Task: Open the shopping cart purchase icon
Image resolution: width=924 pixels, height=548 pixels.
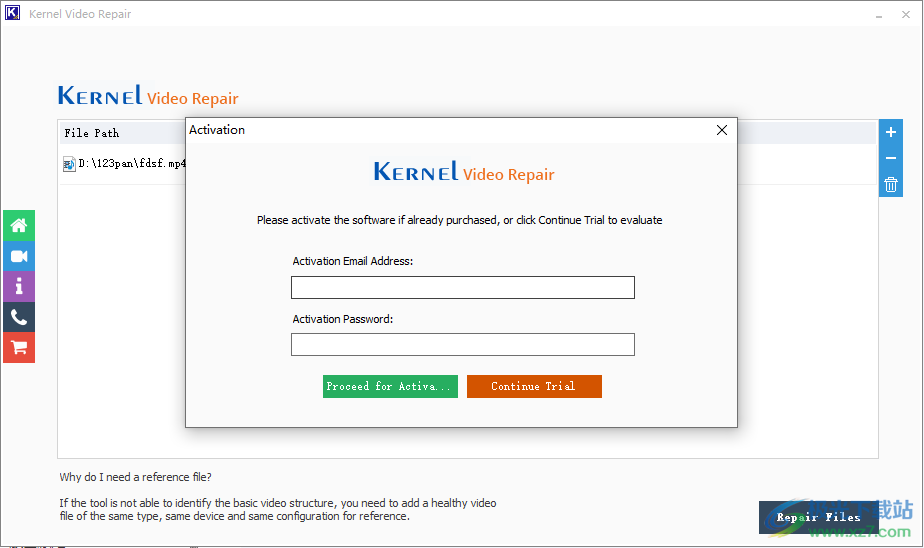Action: point(19,348)
